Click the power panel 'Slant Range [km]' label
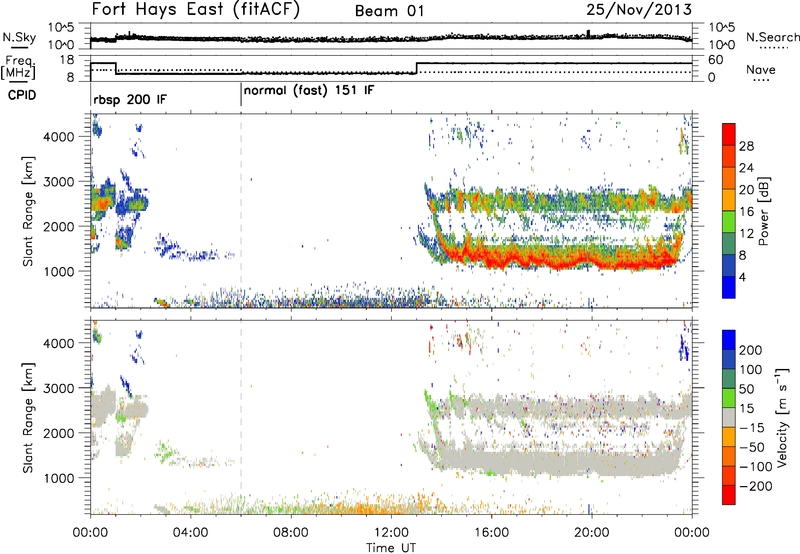 [28, 211]
